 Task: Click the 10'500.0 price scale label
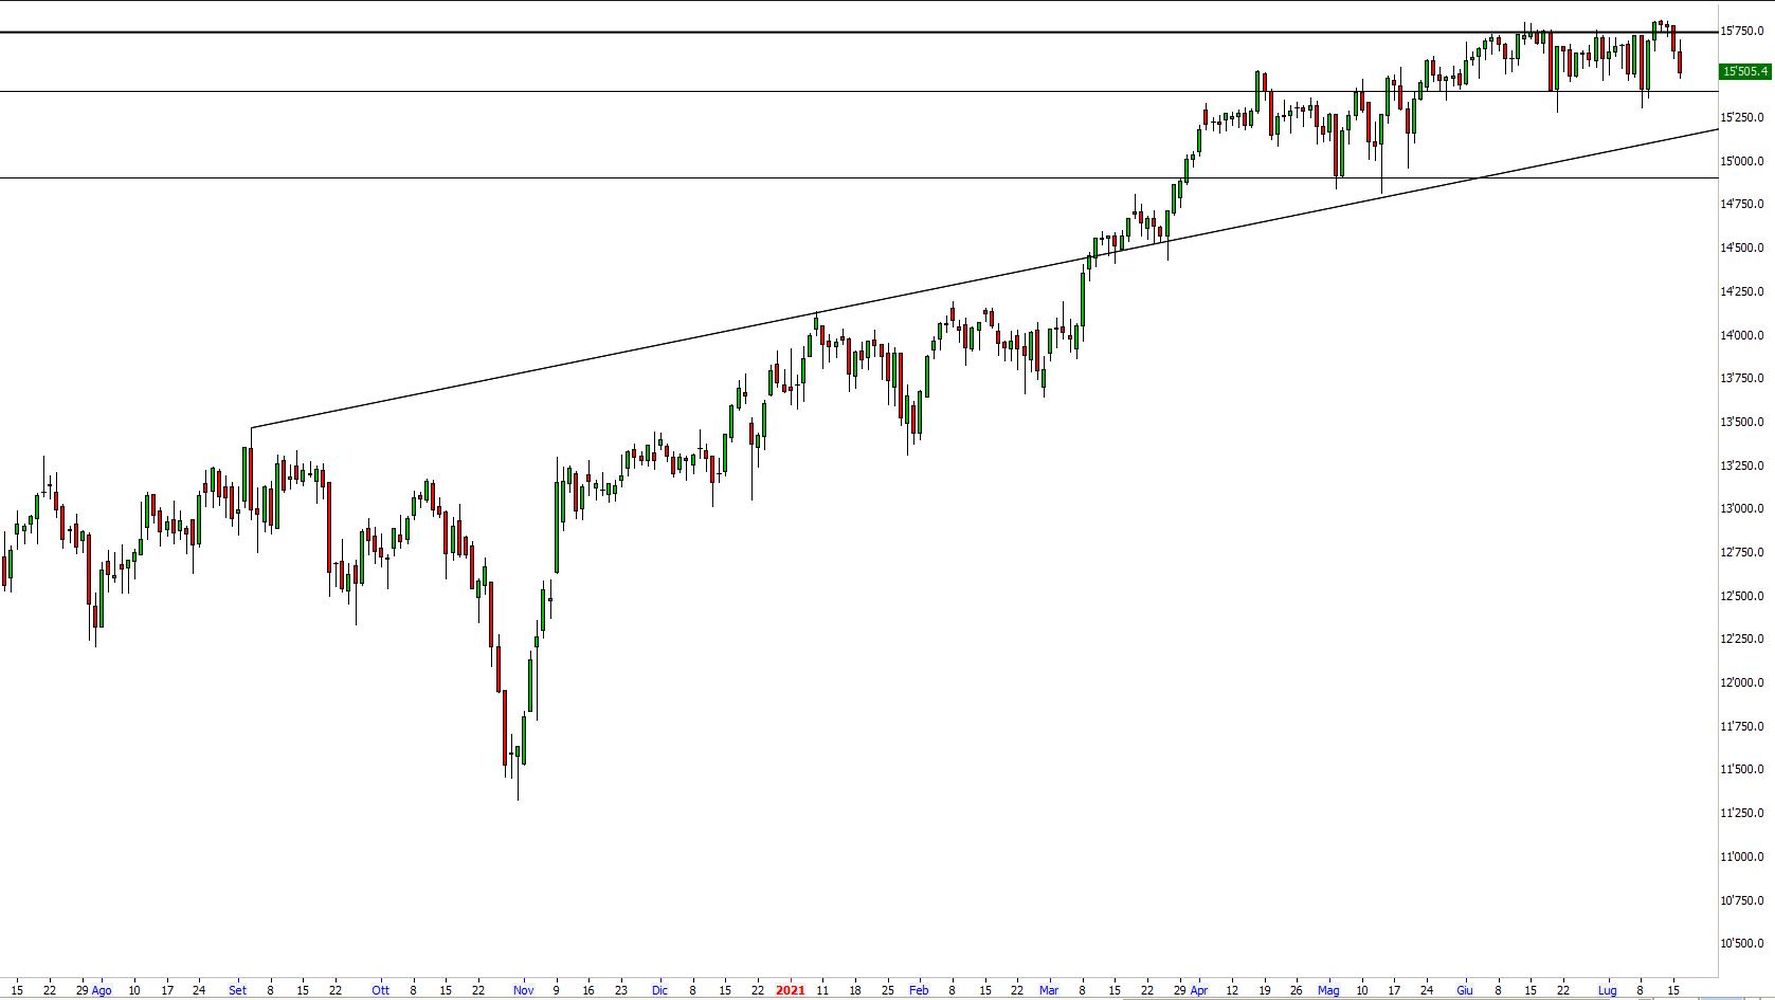click(x=1741, y=943)
